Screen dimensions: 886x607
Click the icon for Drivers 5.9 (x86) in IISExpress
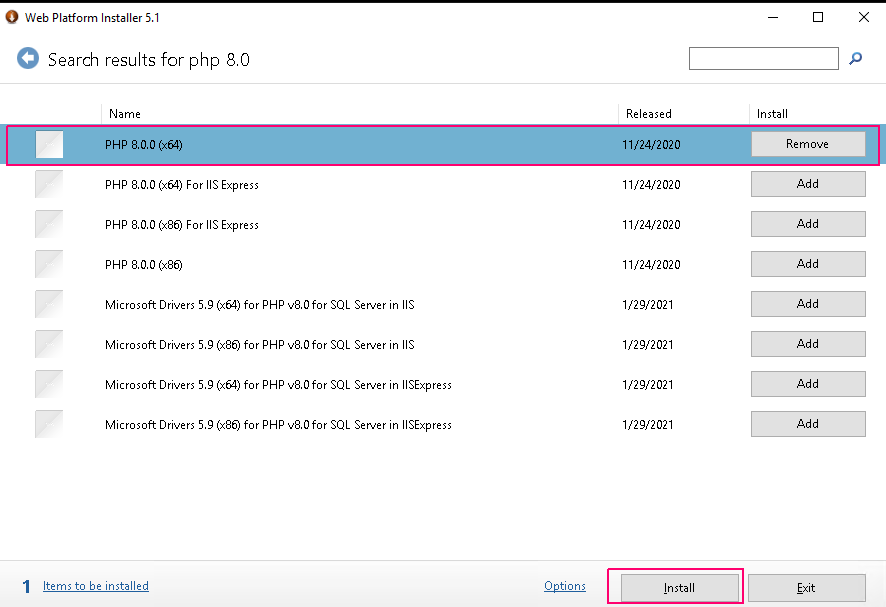click(x=49, y=424)
